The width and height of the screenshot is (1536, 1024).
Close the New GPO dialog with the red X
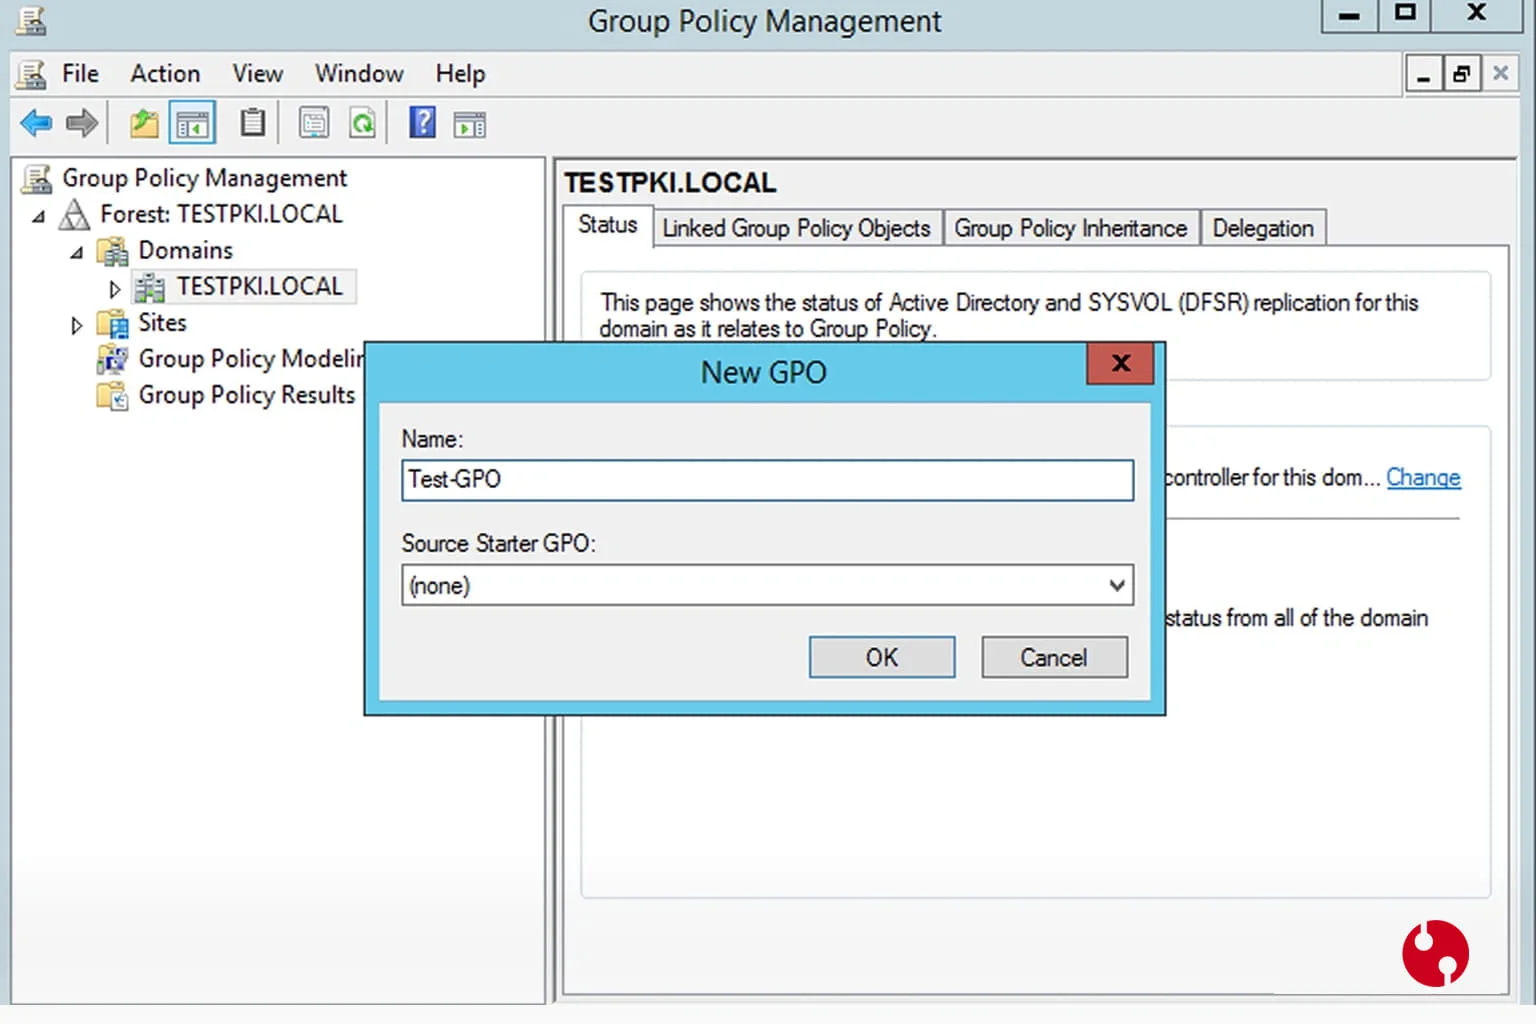click(x=1120, y=363)
